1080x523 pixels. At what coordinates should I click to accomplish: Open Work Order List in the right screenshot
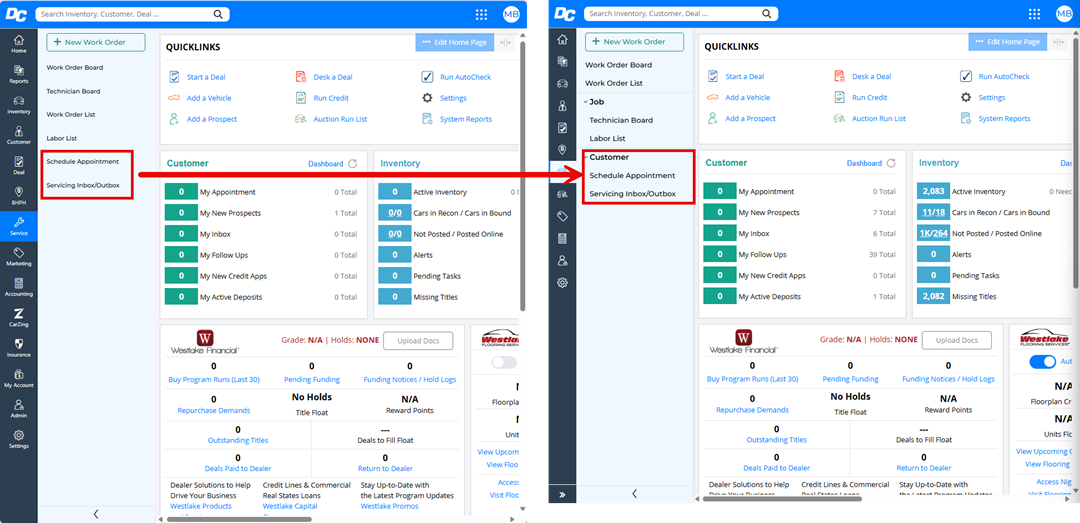[614, 83]
